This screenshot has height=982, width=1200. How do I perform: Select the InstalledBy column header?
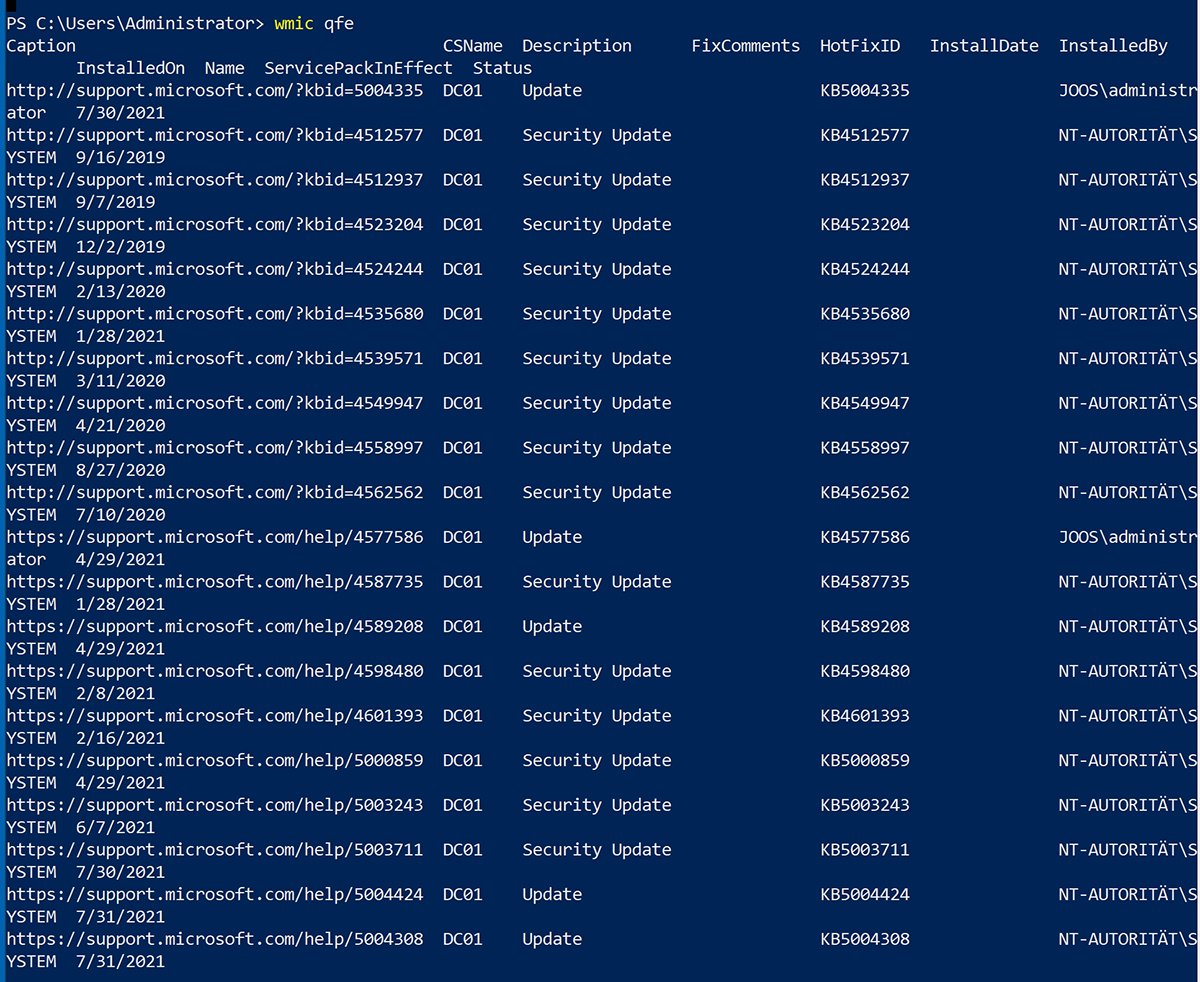click(1112, 45)
